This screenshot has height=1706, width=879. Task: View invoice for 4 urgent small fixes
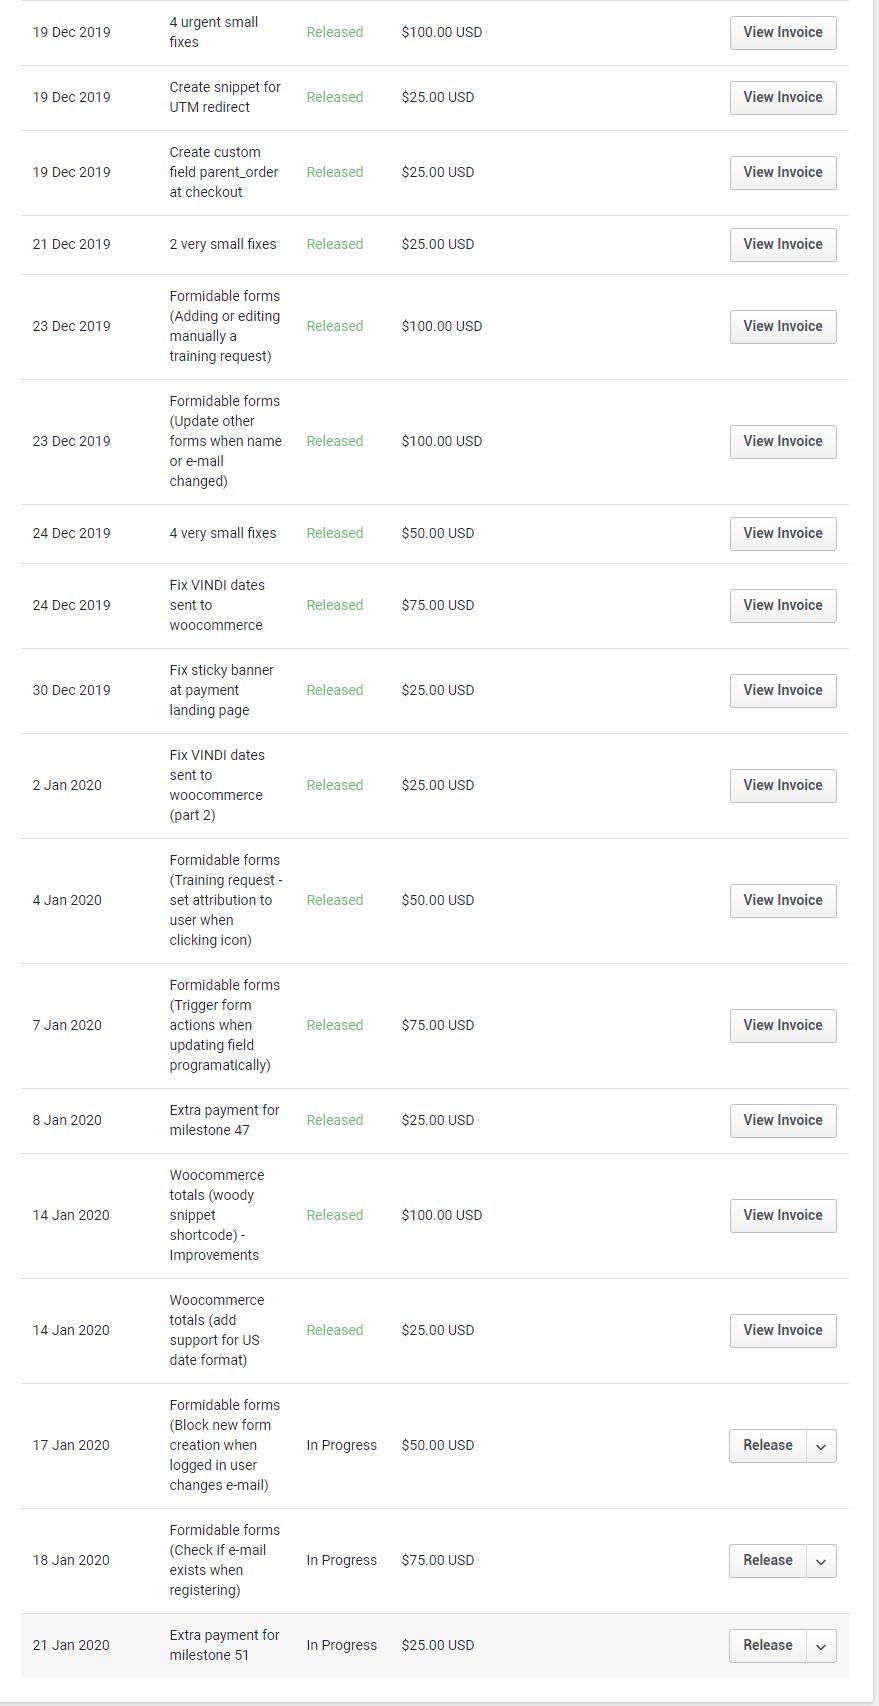click(782, 33)
